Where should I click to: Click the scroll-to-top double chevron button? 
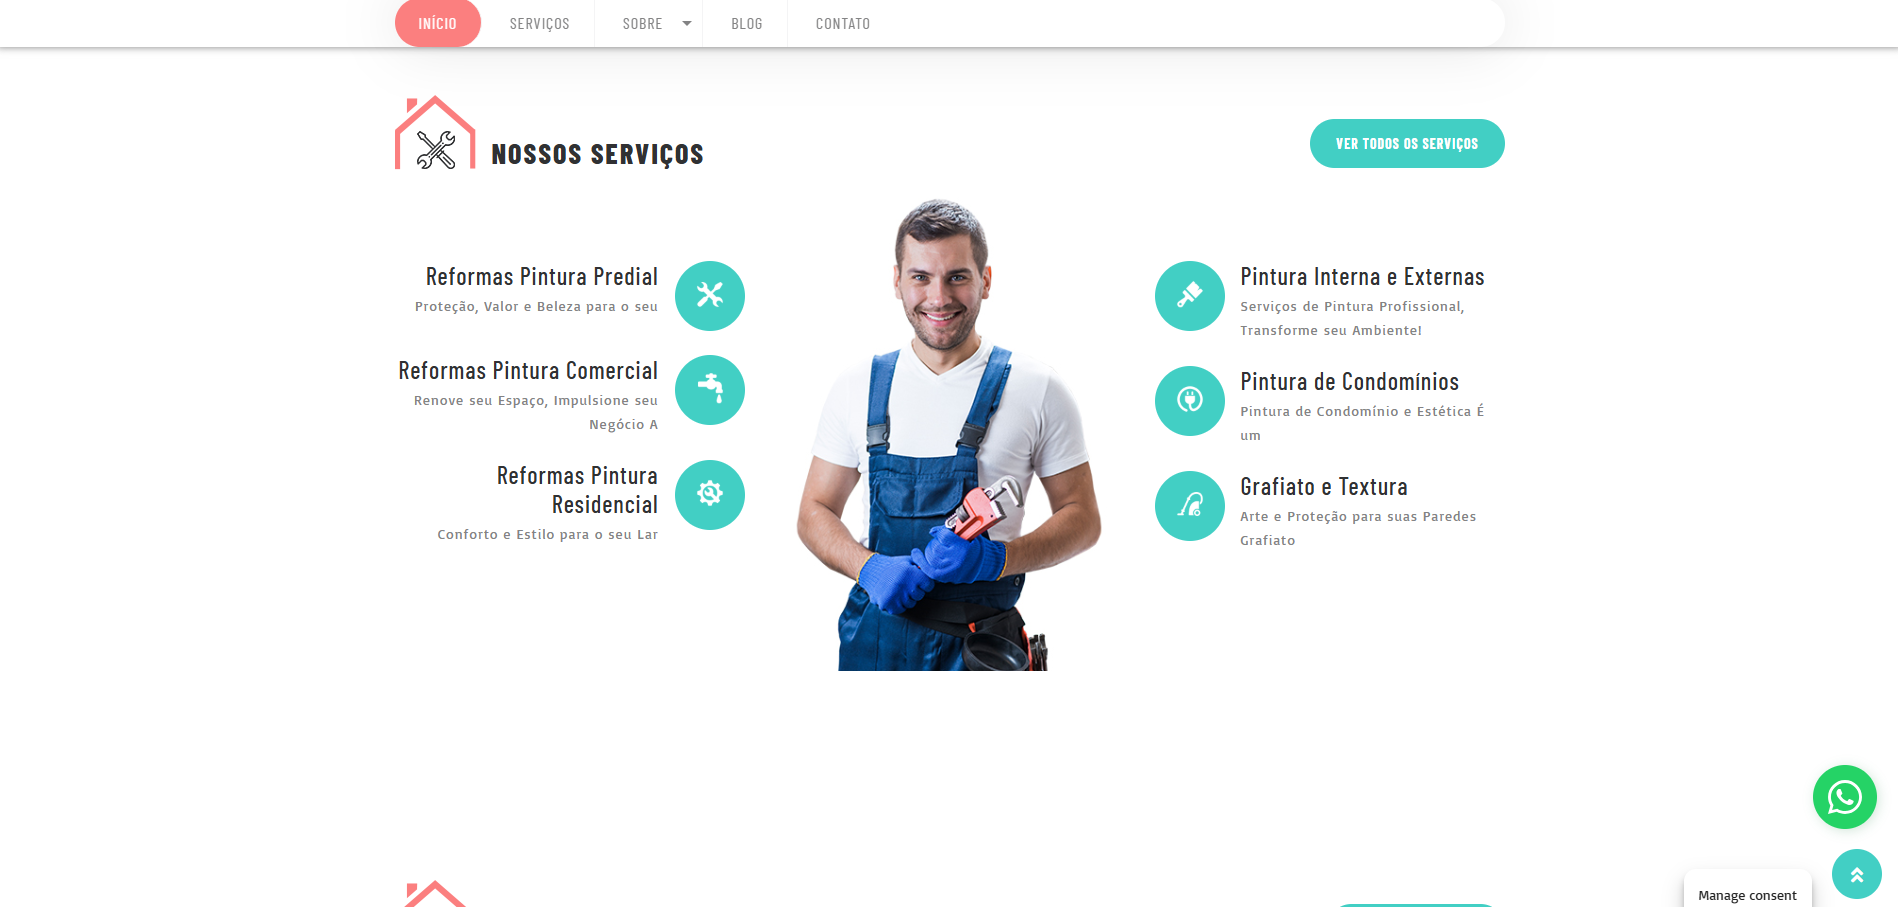[x=1856, y=874]
